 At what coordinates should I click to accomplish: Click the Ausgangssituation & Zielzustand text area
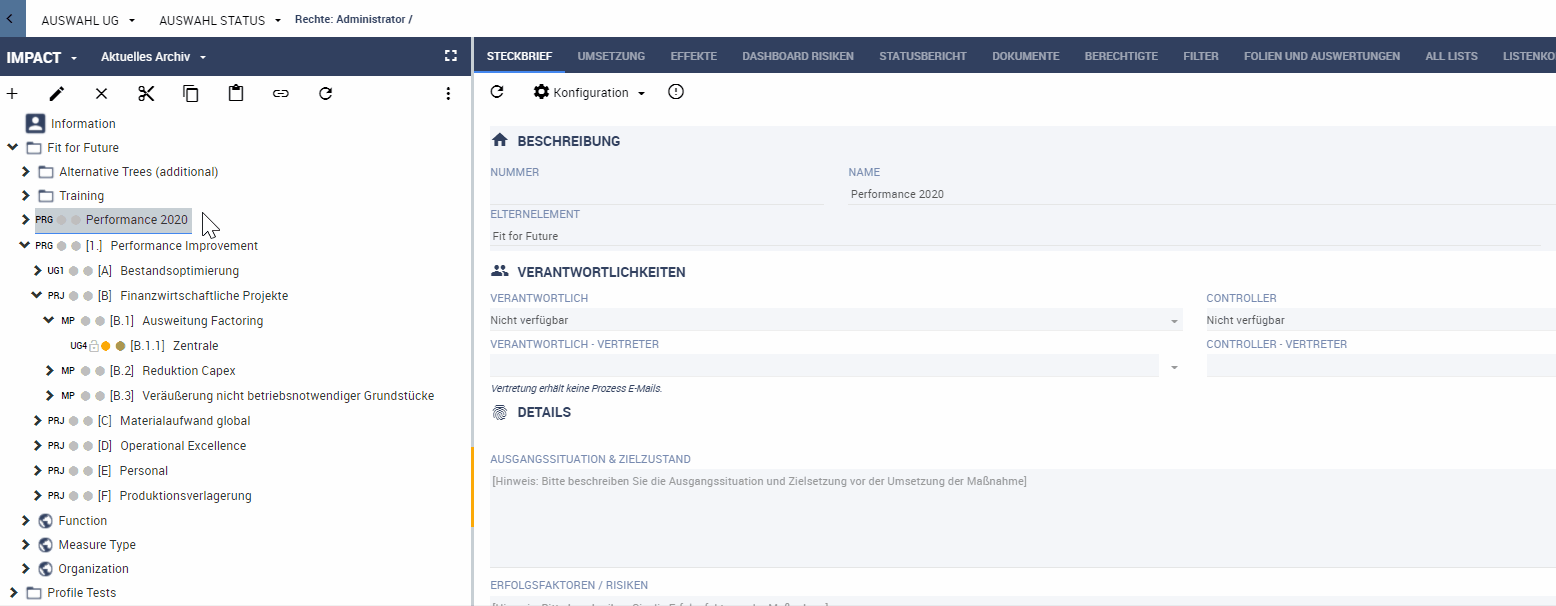coord(1022,518)
